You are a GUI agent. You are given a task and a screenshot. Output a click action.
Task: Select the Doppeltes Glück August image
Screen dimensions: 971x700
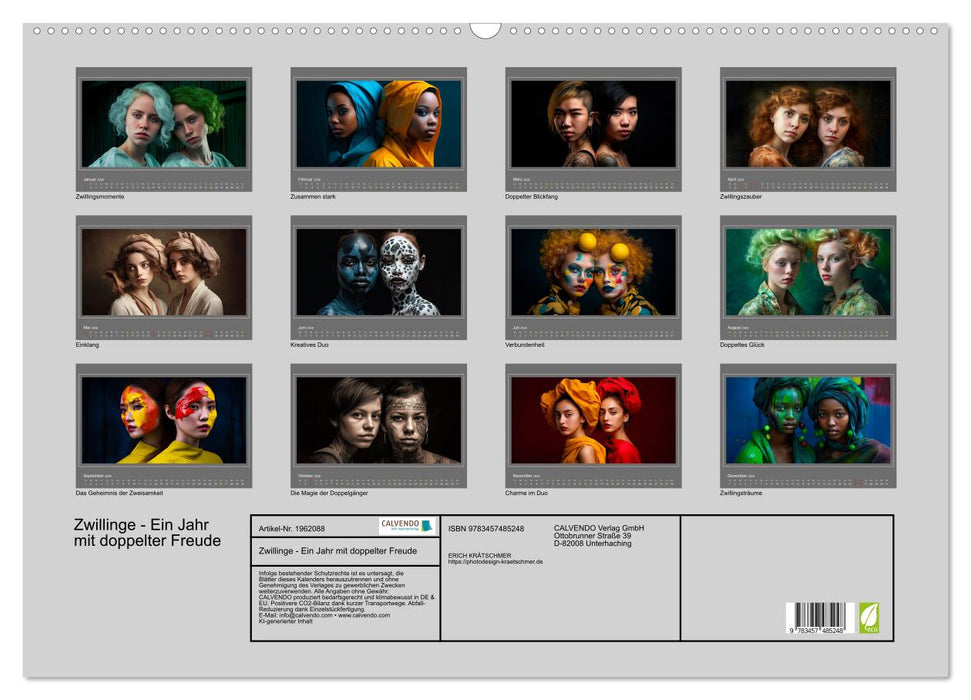(808, 273)
